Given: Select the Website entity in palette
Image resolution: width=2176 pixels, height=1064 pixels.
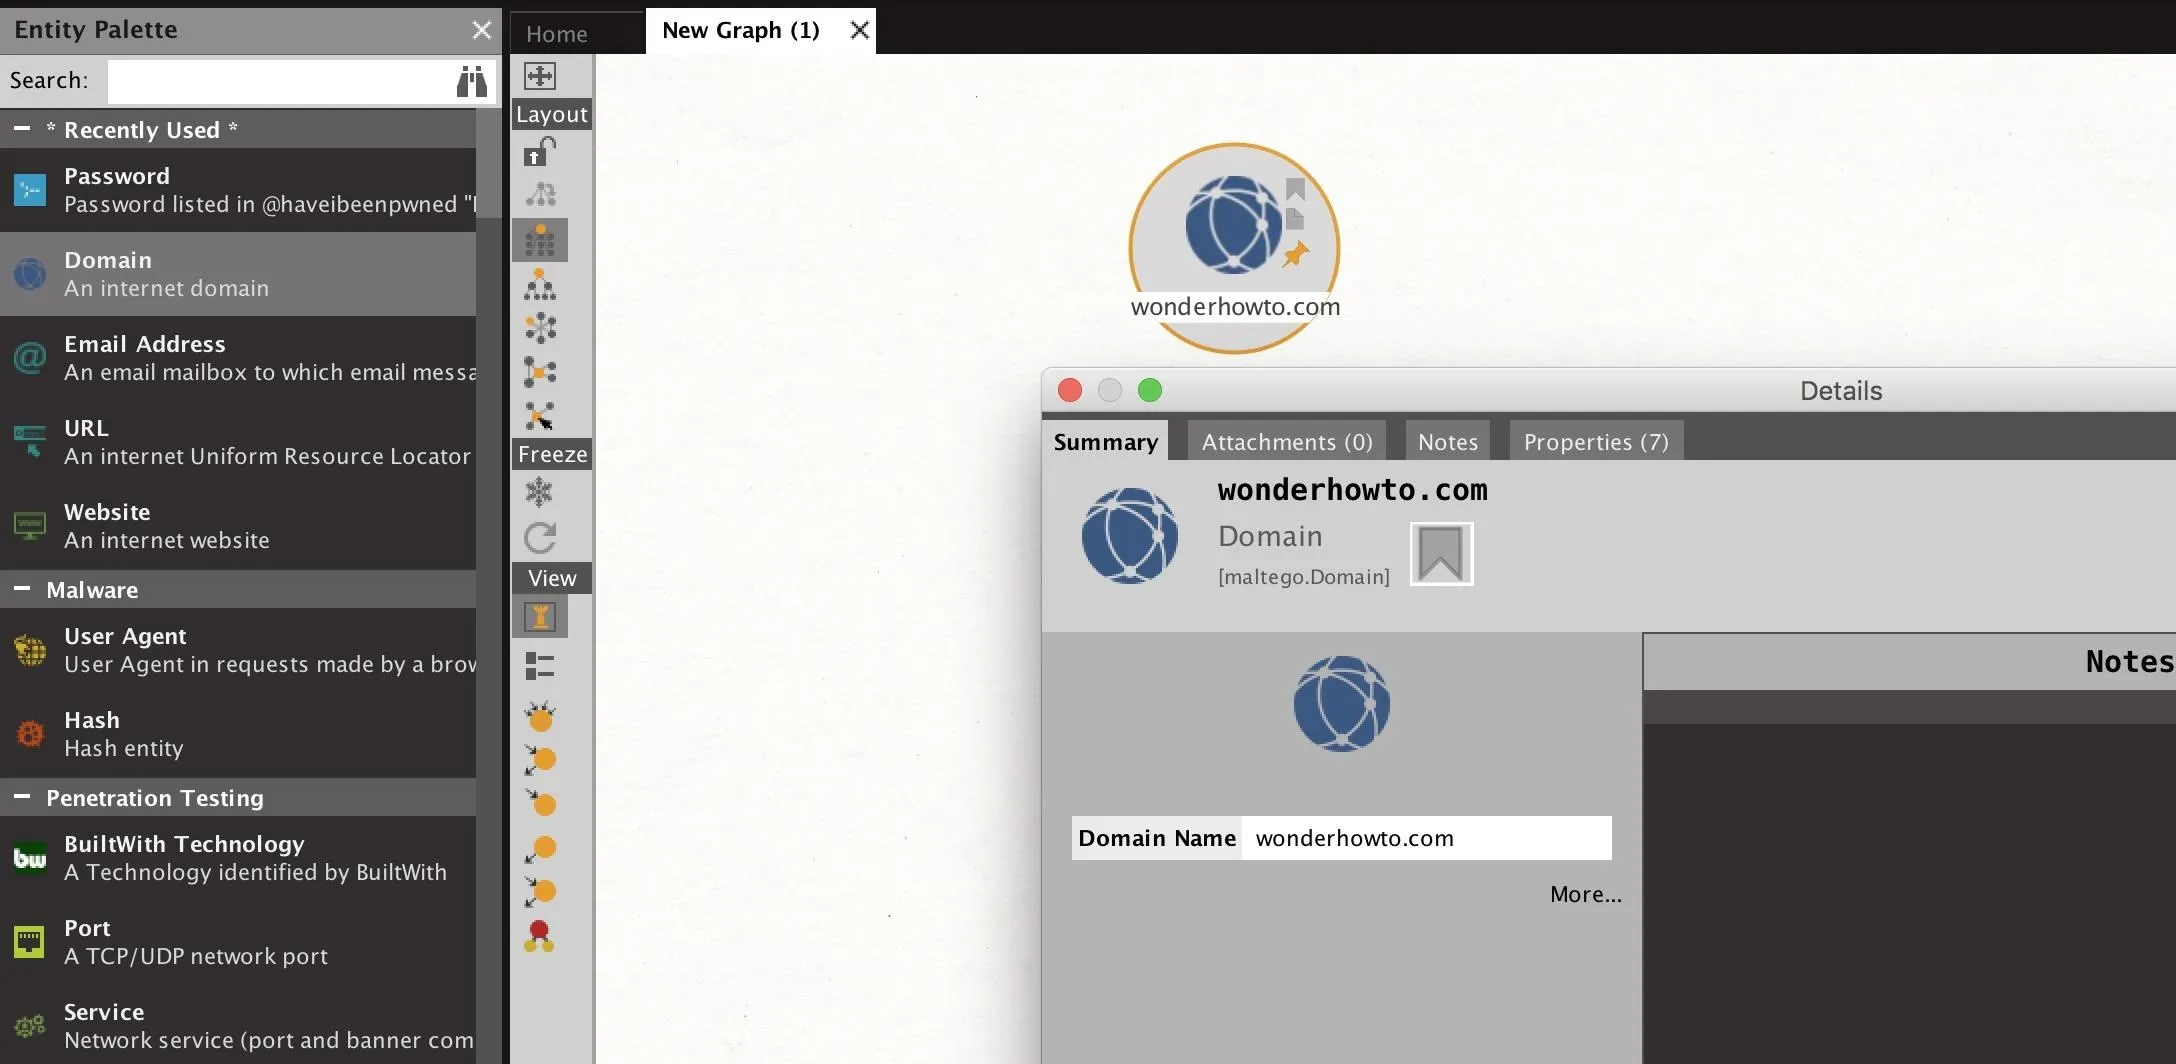Looking at the screenshot, I should coord(238,526).
